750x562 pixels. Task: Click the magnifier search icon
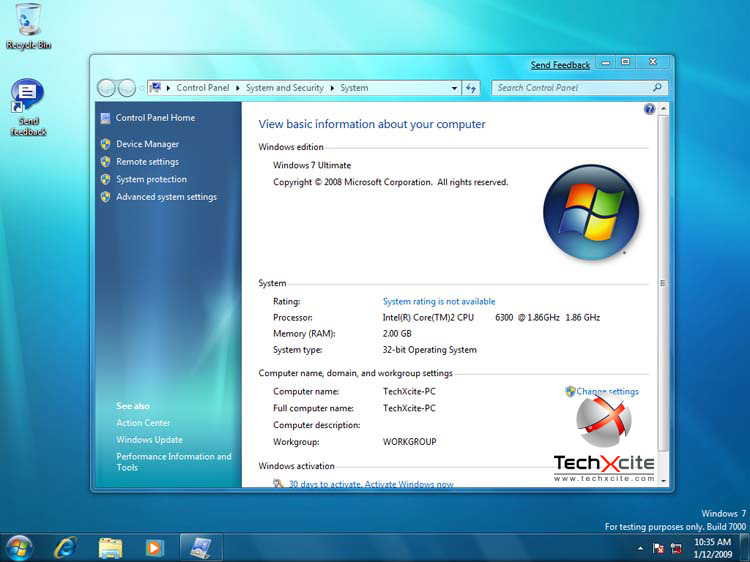[x=657, y=88]
